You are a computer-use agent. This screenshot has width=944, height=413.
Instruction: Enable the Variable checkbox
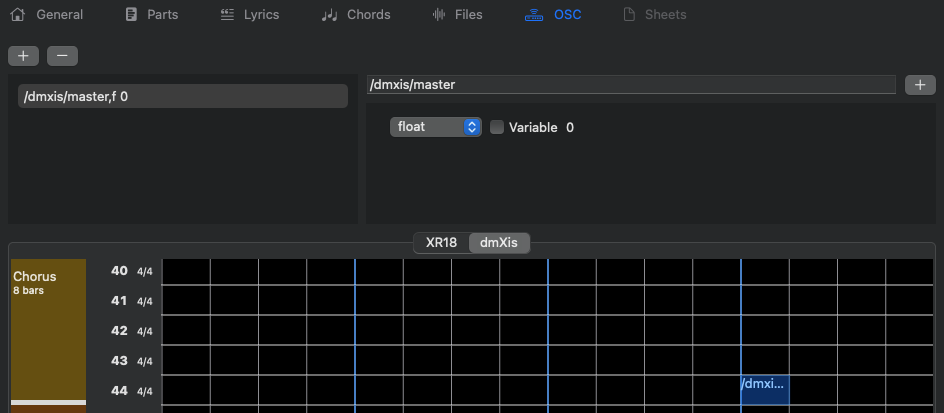coord(497,127)
